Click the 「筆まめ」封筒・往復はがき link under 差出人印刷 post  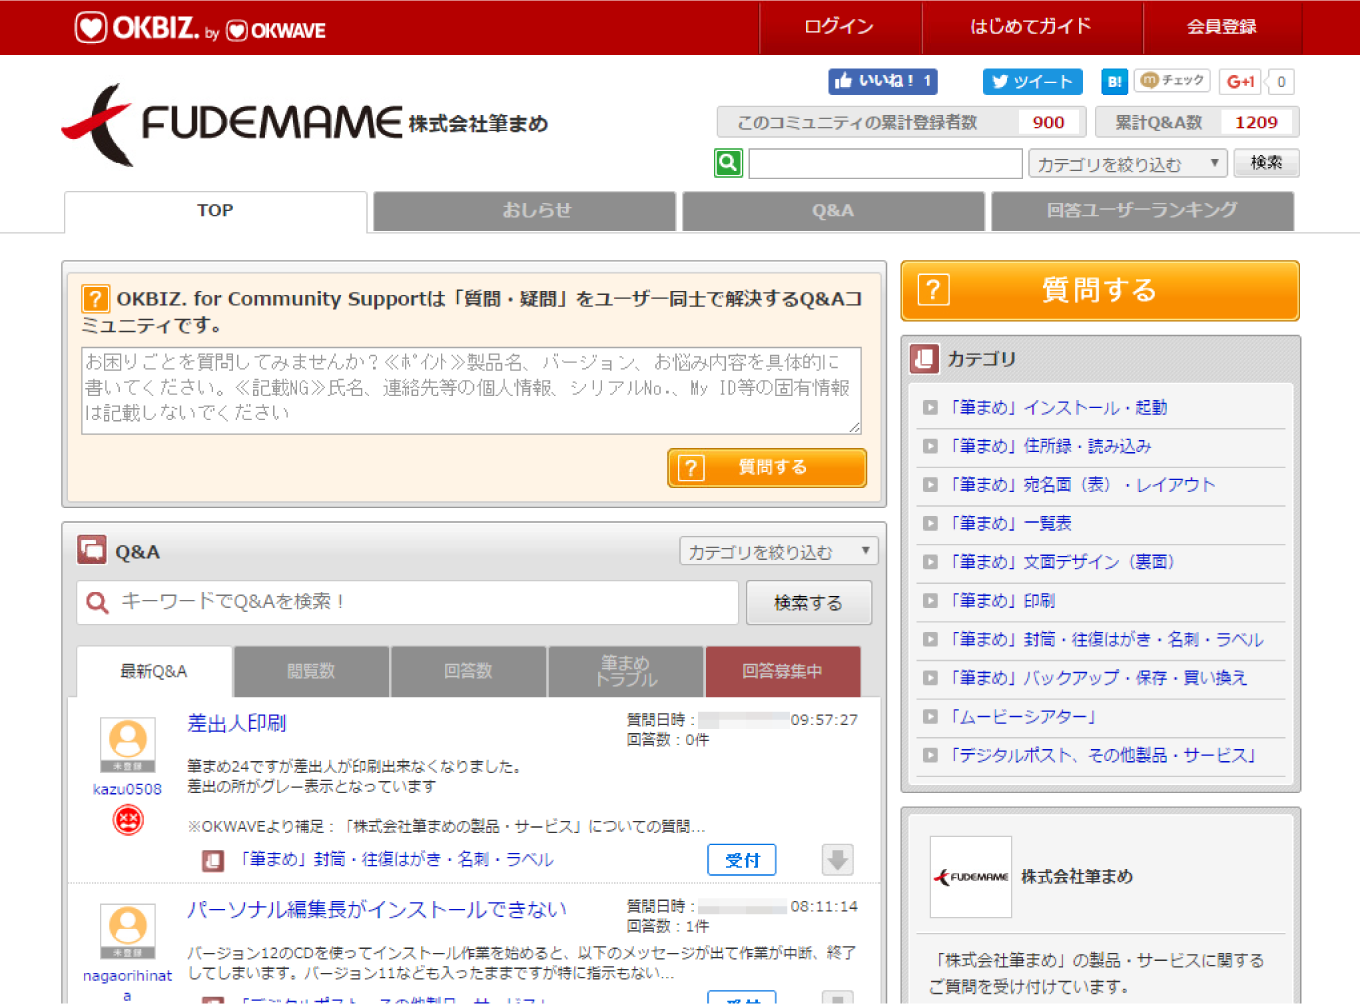[x=396, y=860]
